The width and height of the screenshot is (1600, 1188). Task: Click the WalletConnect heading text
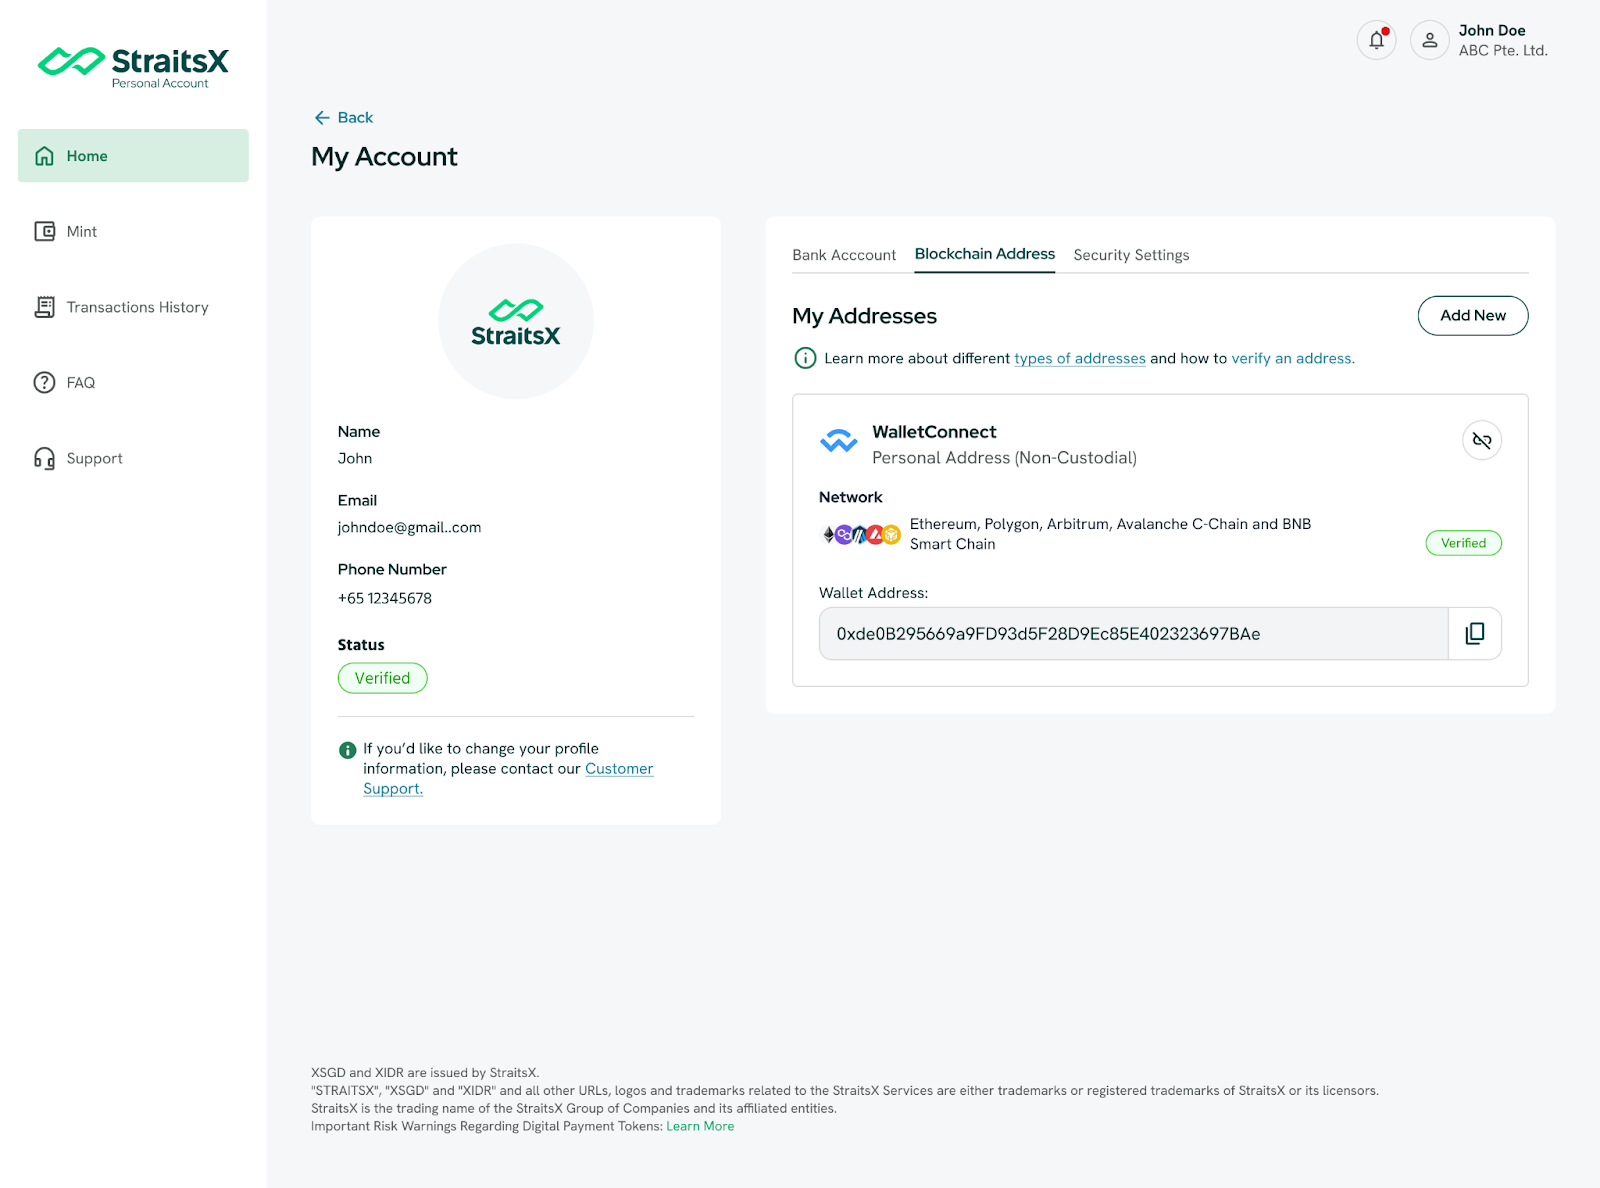tap(934, 432)
